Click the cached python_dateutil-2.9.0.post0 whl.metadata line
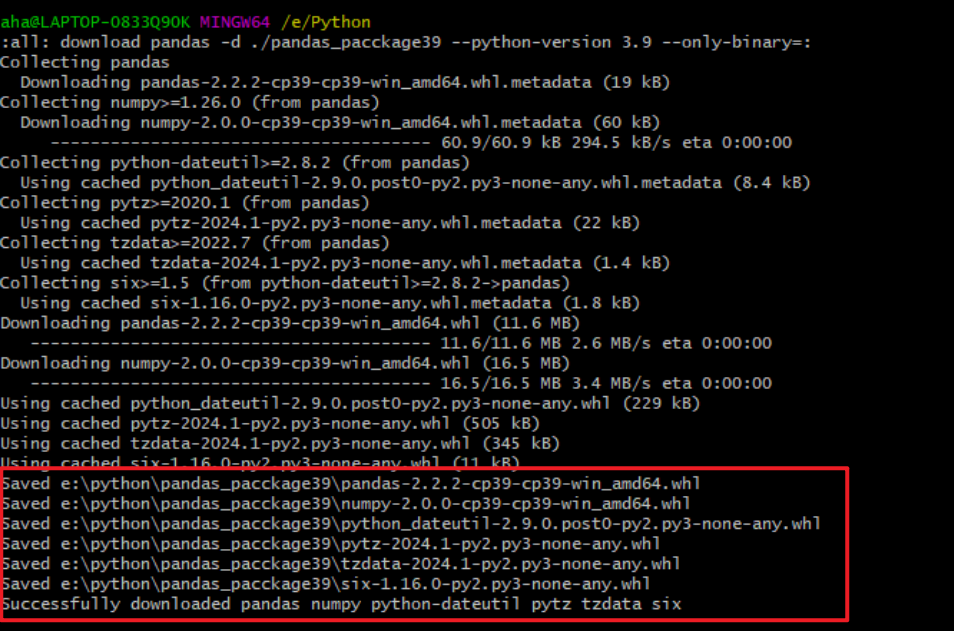The width and height of the screenshot is (954, 631). (416, 183)
